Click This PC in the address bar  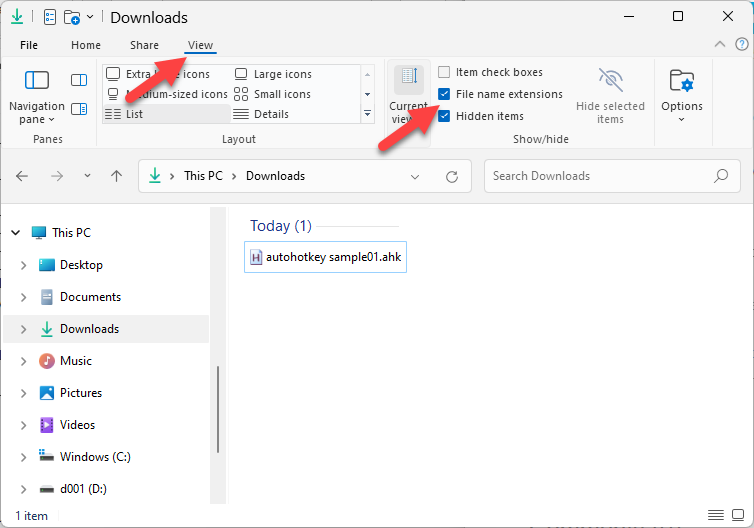point(203,176)
